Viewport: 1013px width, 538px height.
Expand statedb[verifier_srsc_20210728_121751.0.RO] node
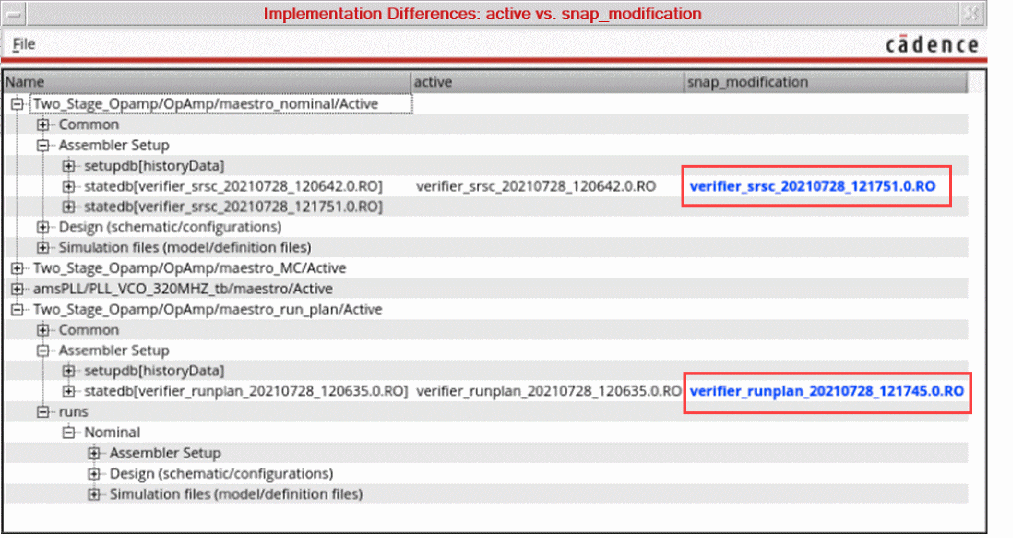coord(68,207)
